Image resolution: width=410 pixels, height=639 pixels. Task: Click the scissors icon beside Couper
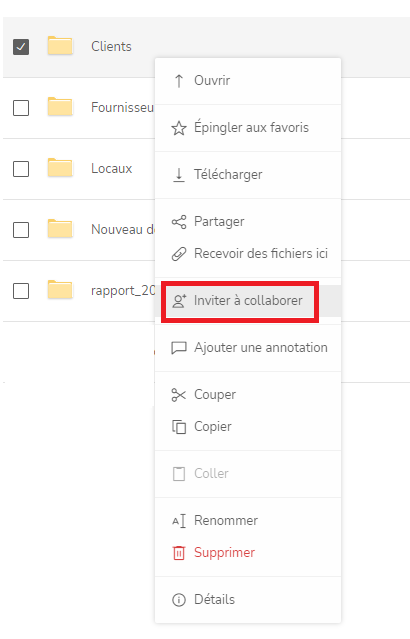pos(179,394)
